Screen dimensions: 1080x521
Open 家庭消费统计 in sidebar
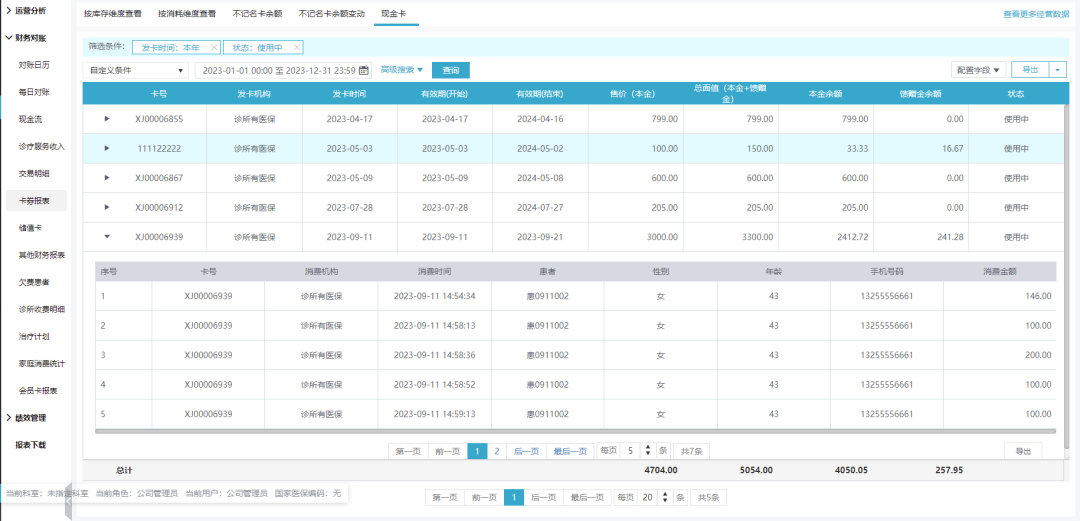coord(41,363)
